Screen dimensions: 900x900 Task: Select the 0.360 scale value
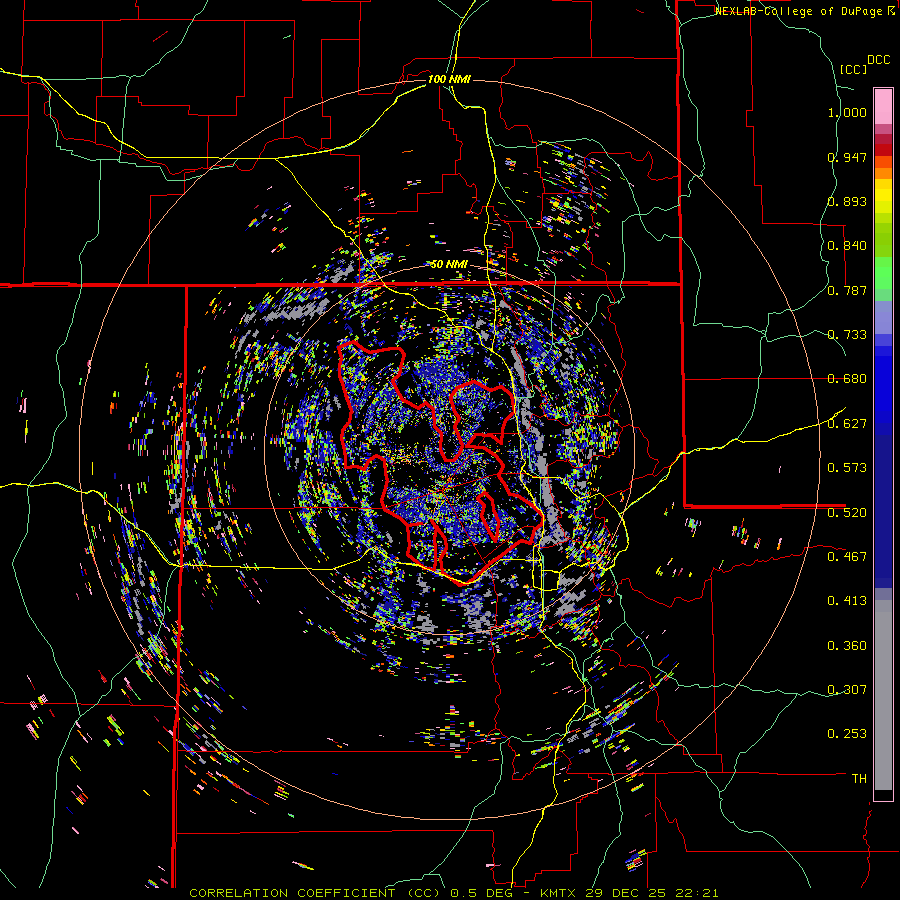(x=847, y=646)
